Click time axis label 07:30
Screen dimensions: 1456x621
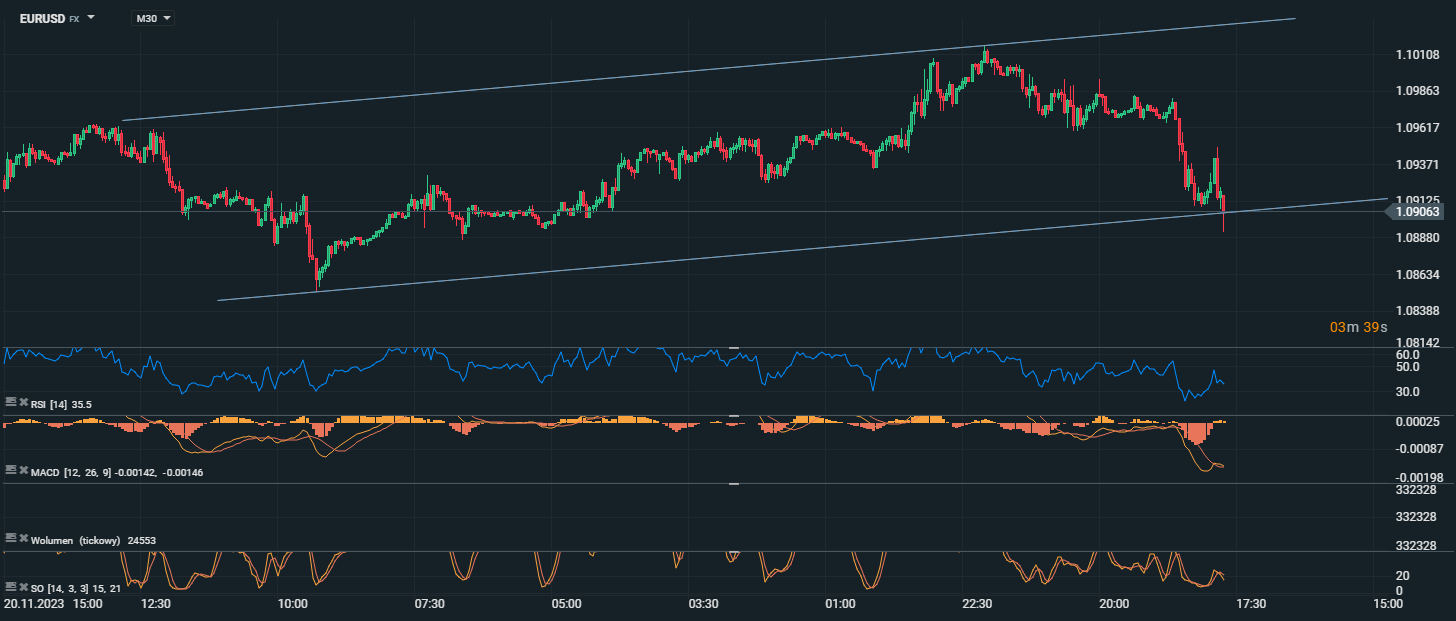coord(429,604)
